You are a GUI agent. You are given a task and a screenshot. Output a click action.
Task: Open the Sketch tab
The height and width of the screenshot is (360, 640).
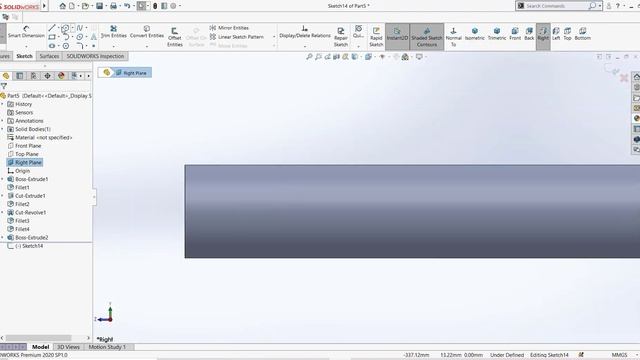tap(24, 56)
